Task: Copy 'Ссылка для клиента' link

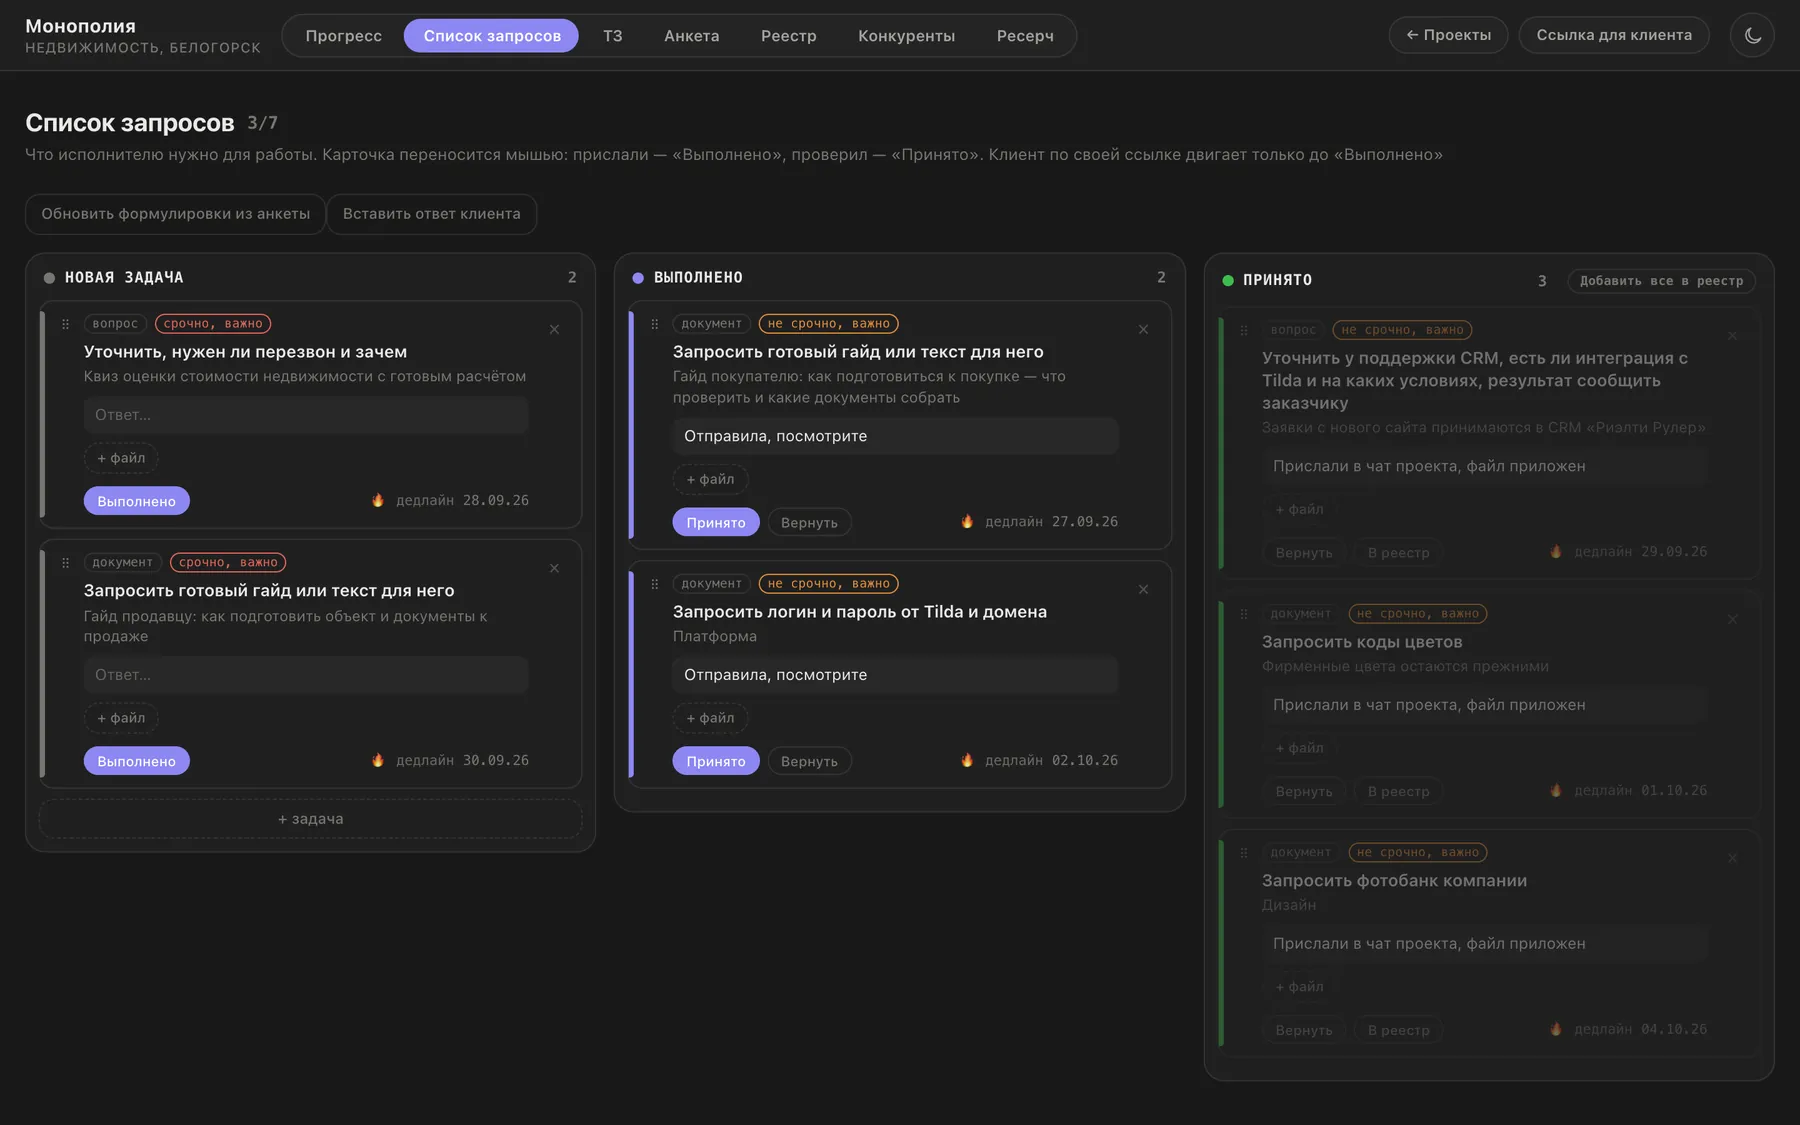Action: click(1614, 35)
